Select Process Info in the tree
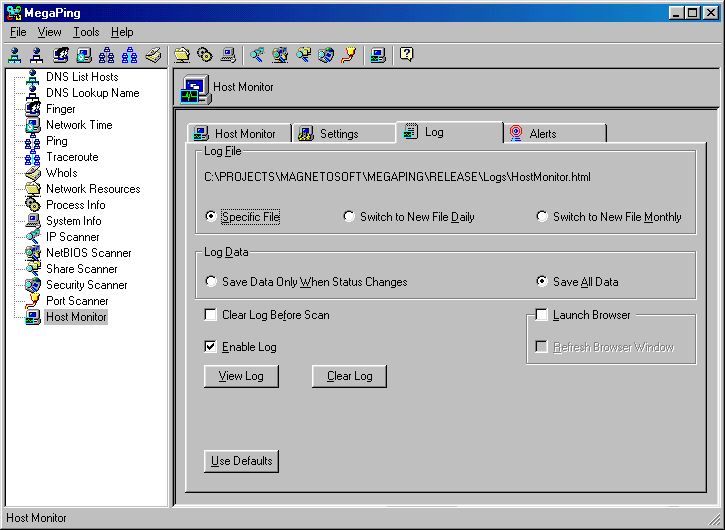This screenshot has width=725, height=530. point(75,205)
